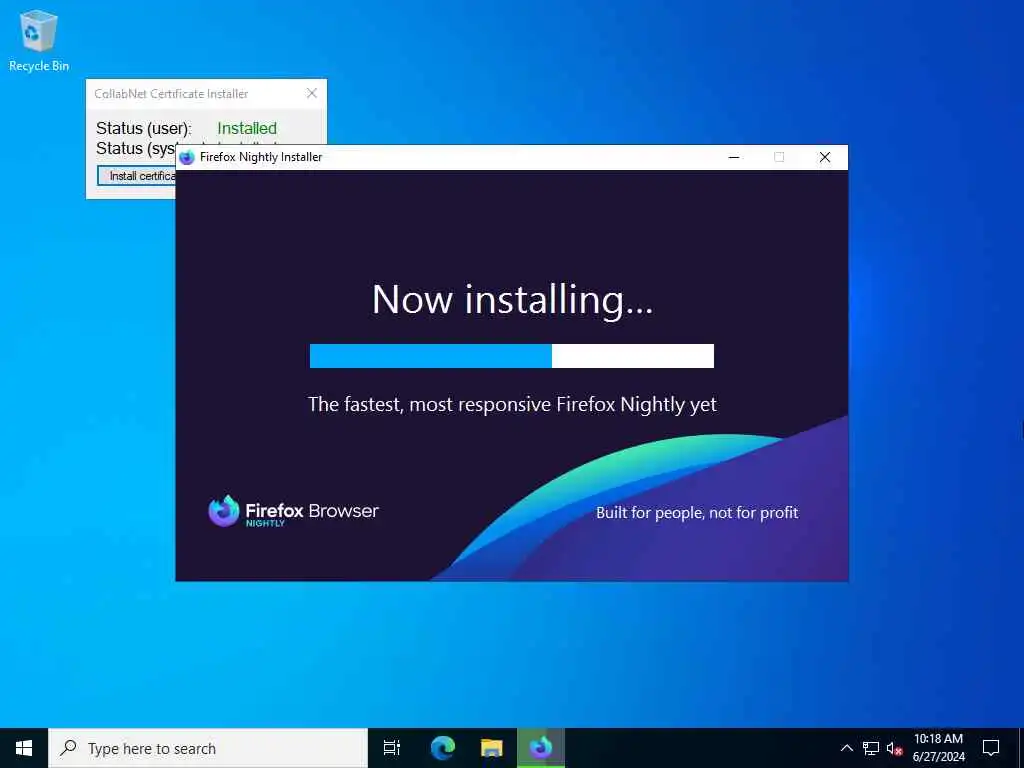Image resolution: width=1024 pixels, height=768 pixels.
Task: Click the muted volume tray icon
Action: [894, 748]
